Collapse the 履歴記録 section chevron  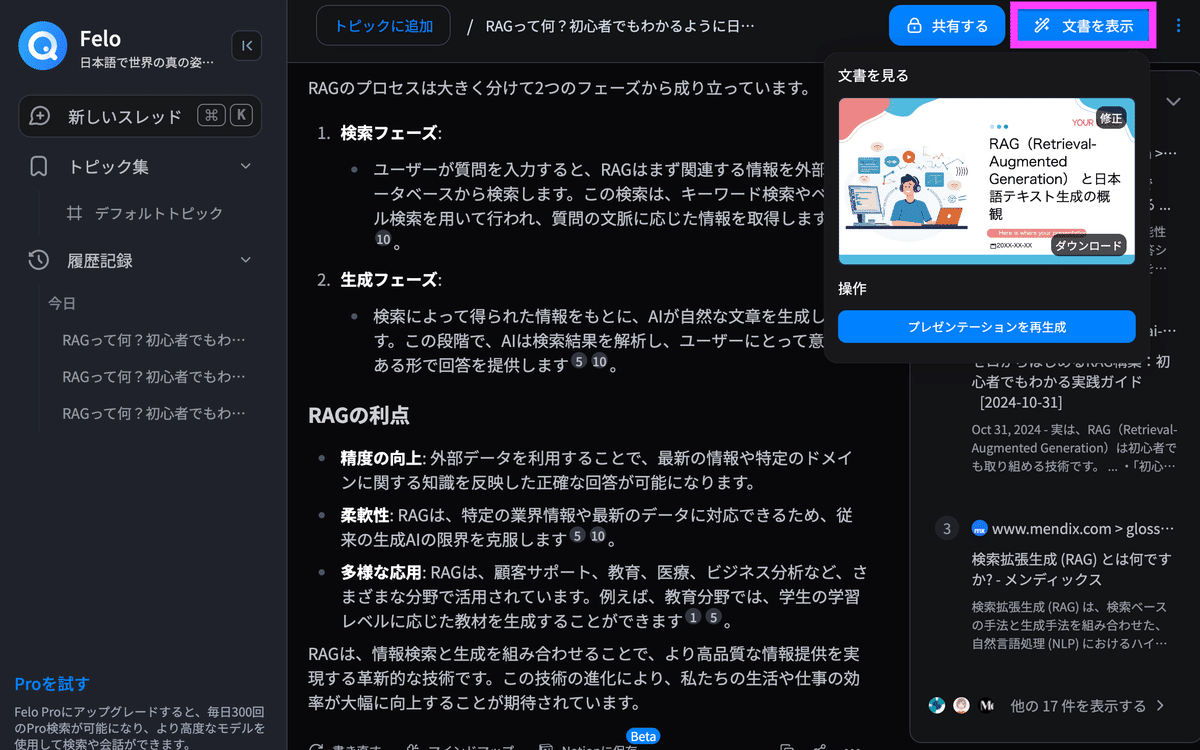point(246,260)
